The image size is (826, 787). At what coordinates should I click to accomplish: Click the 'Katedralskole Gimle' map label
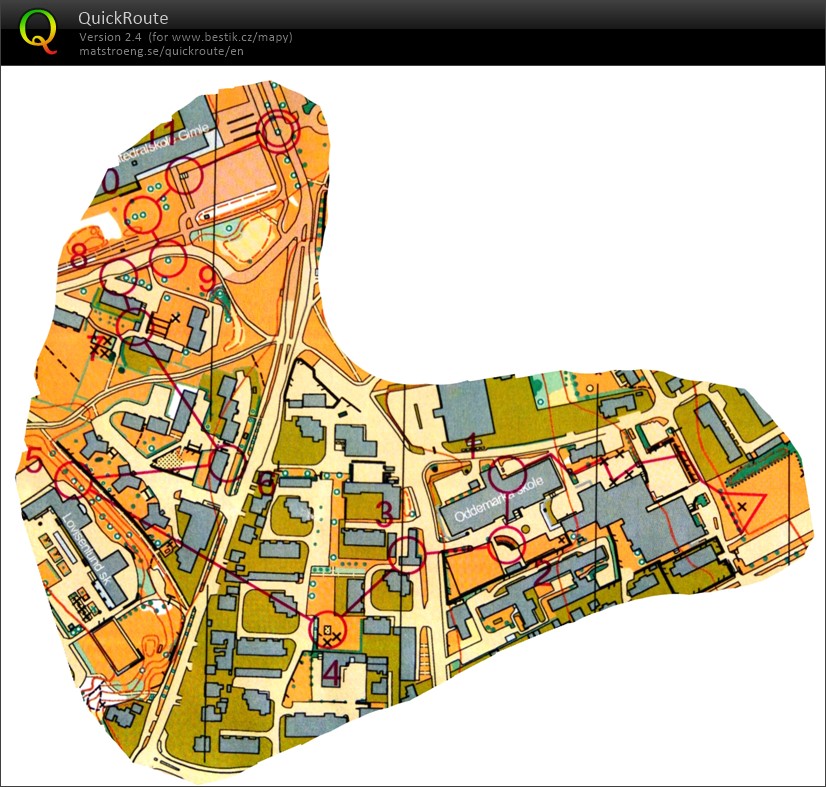point(161,142)
